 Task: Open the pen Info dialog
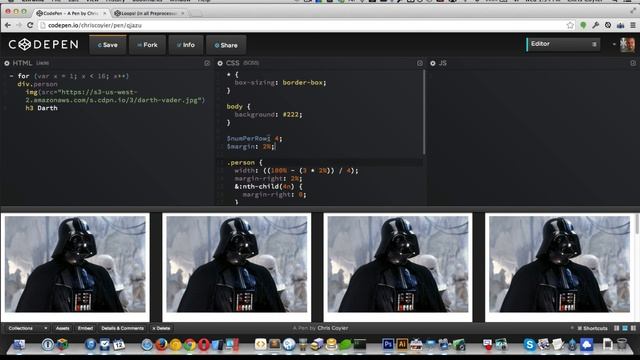pyautogui.click(x=186, y=45)
